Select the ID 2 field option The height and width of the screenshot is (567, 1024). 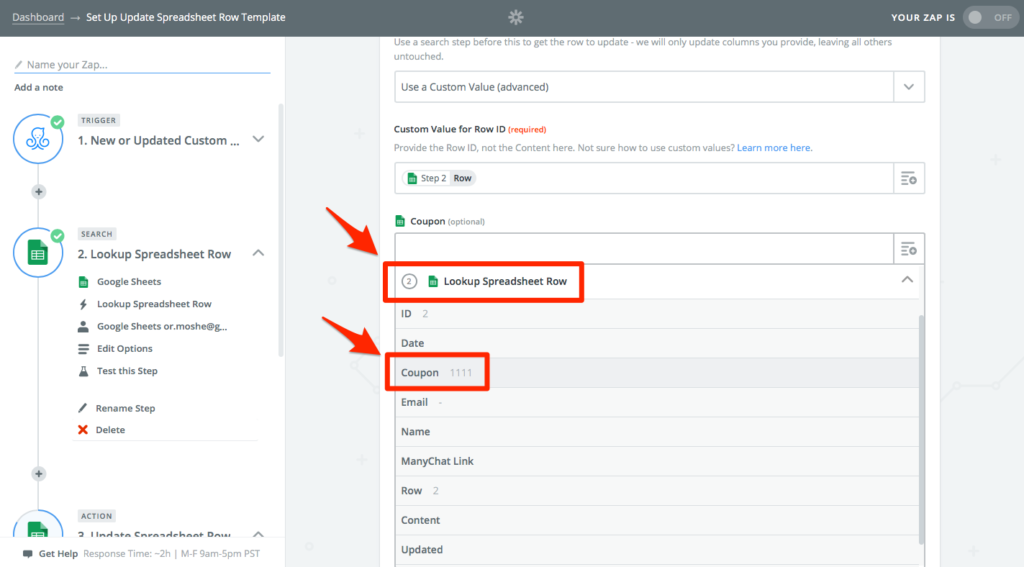click(656, 314)
